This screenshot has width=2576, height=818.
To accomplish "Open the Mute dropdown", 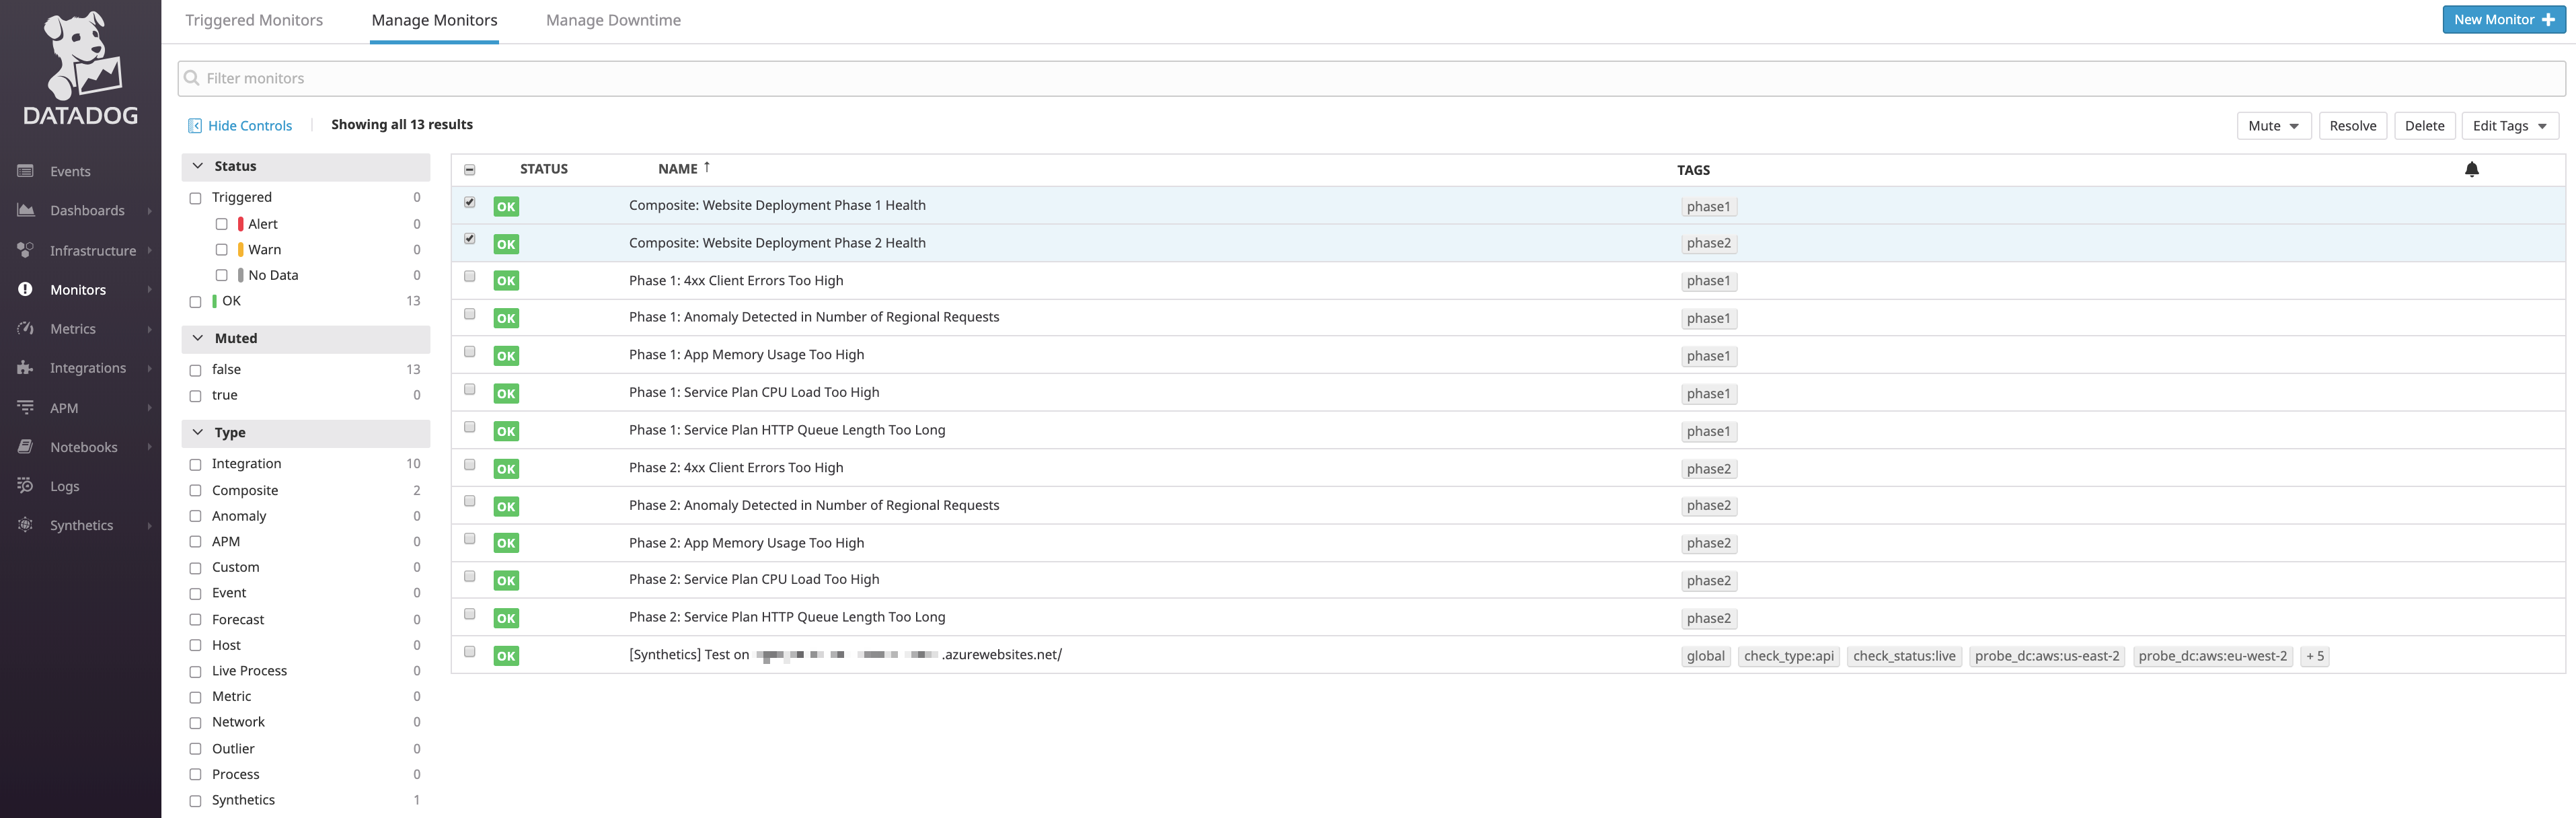I will pos(2273,125).
